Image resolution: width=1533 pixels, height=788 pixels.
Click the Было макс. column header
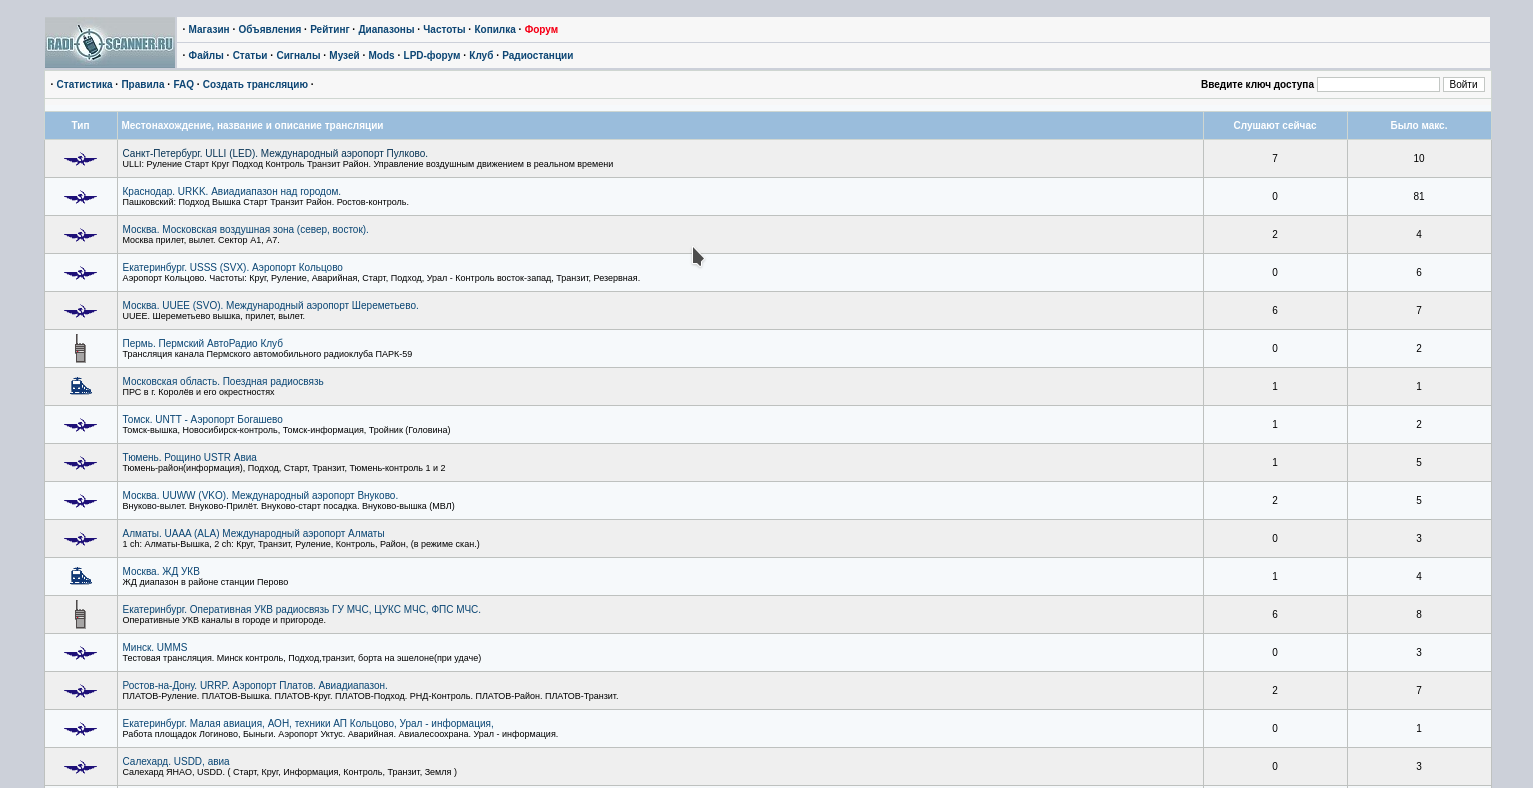[1419, 125]
